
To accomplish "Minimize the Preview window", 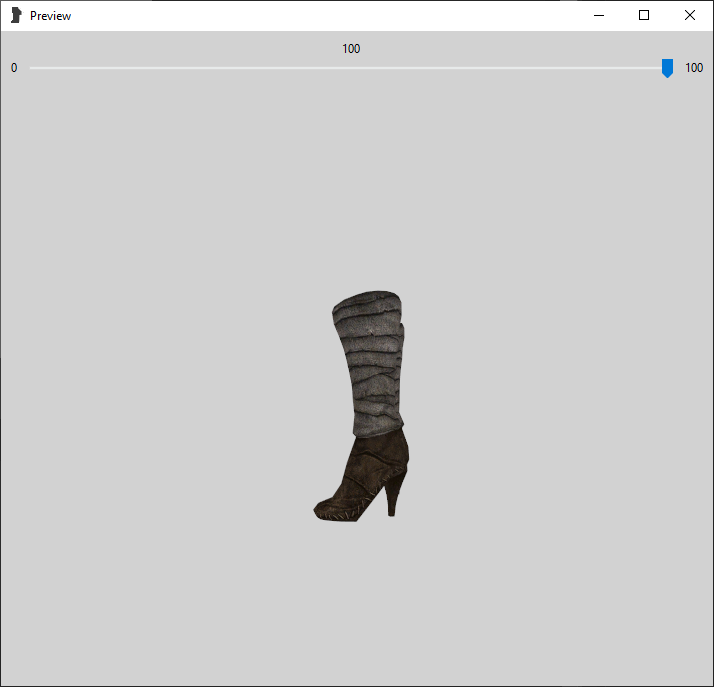I will [x=599, y=15].
